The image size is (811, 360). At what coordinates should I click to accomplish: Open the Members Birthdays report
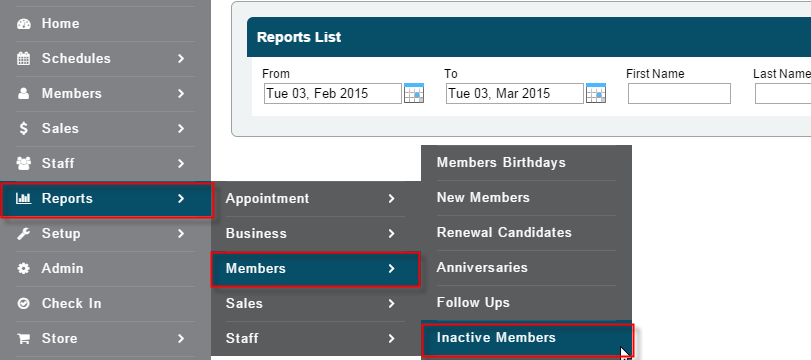pos(527,162)
